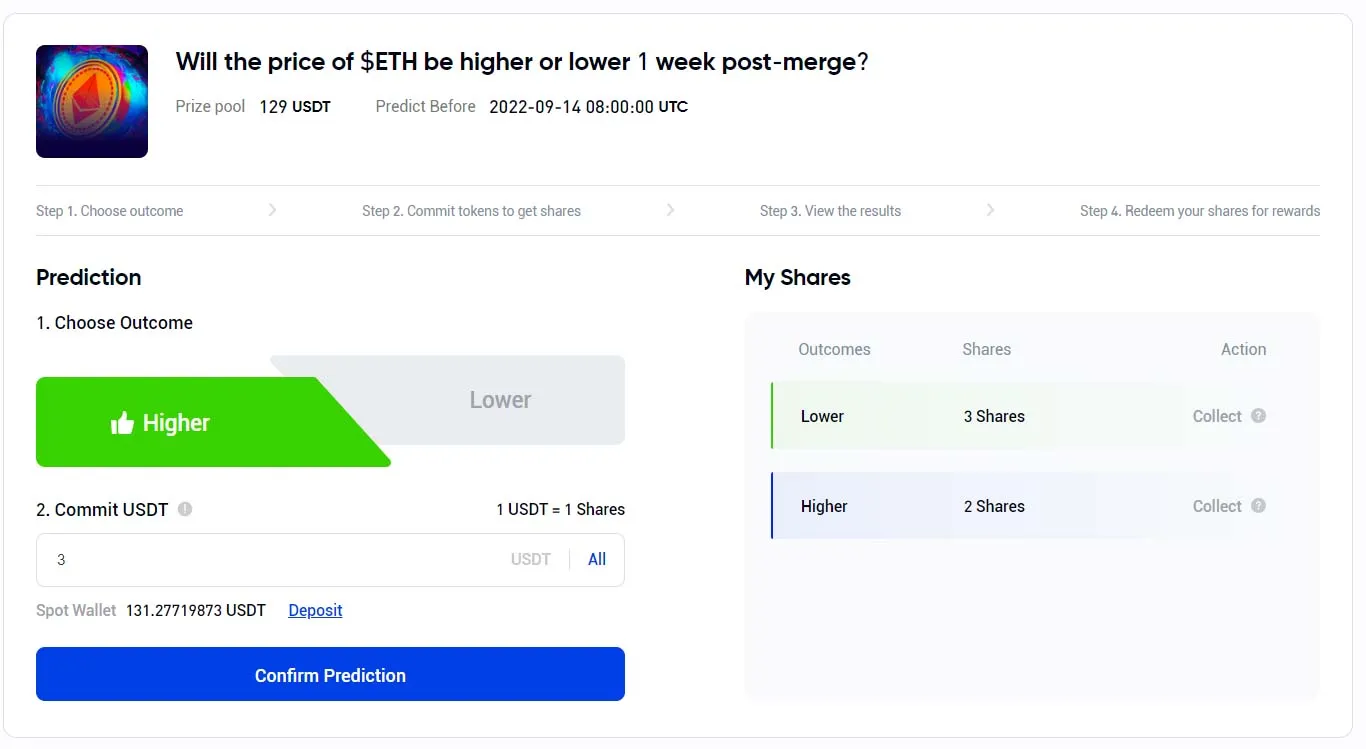Click the chevron after Step 1
This screenshot has width=1366, height=749.
(272, 210)
